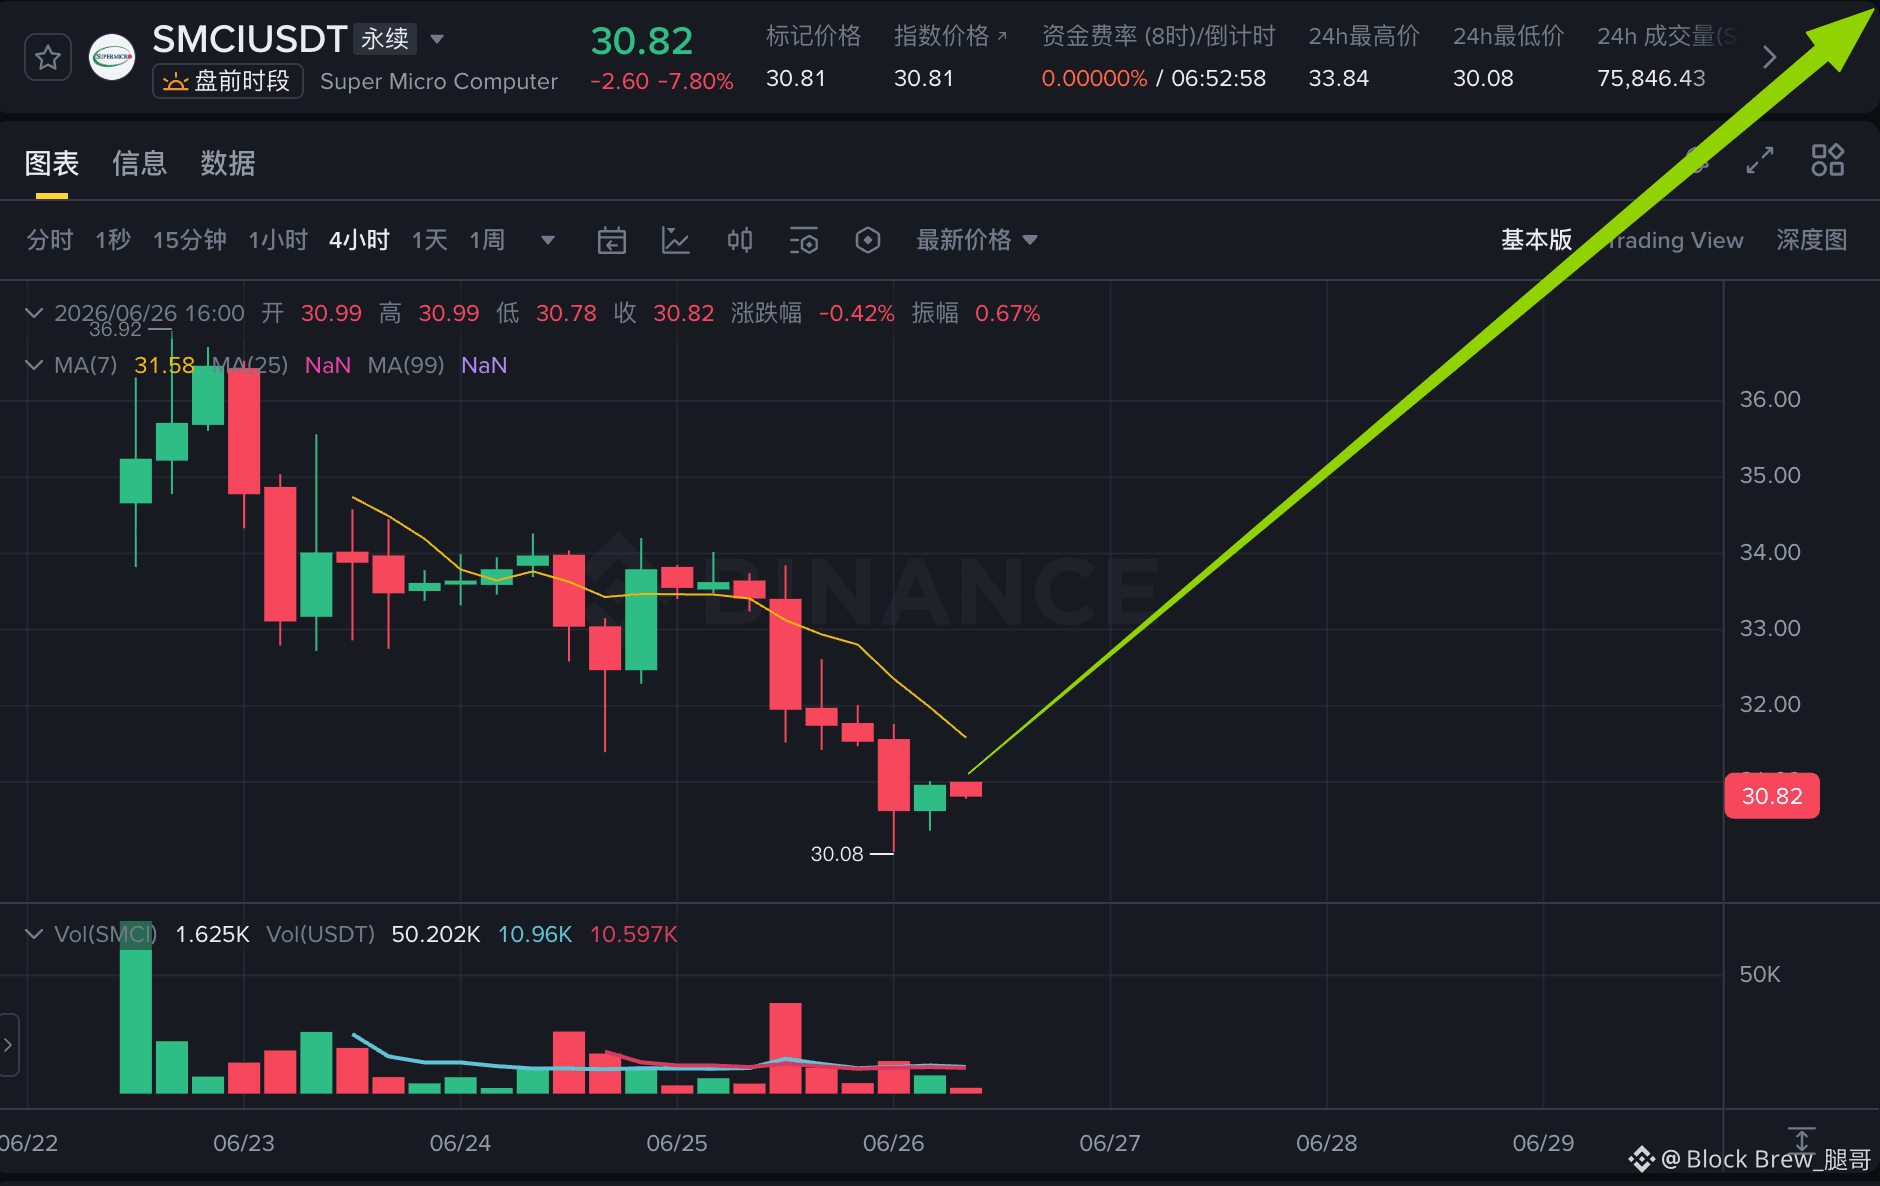Click the 永续 perpetual contract badge
Image resolution: width=1880 pixels, height=1186 pixels.
385,39
